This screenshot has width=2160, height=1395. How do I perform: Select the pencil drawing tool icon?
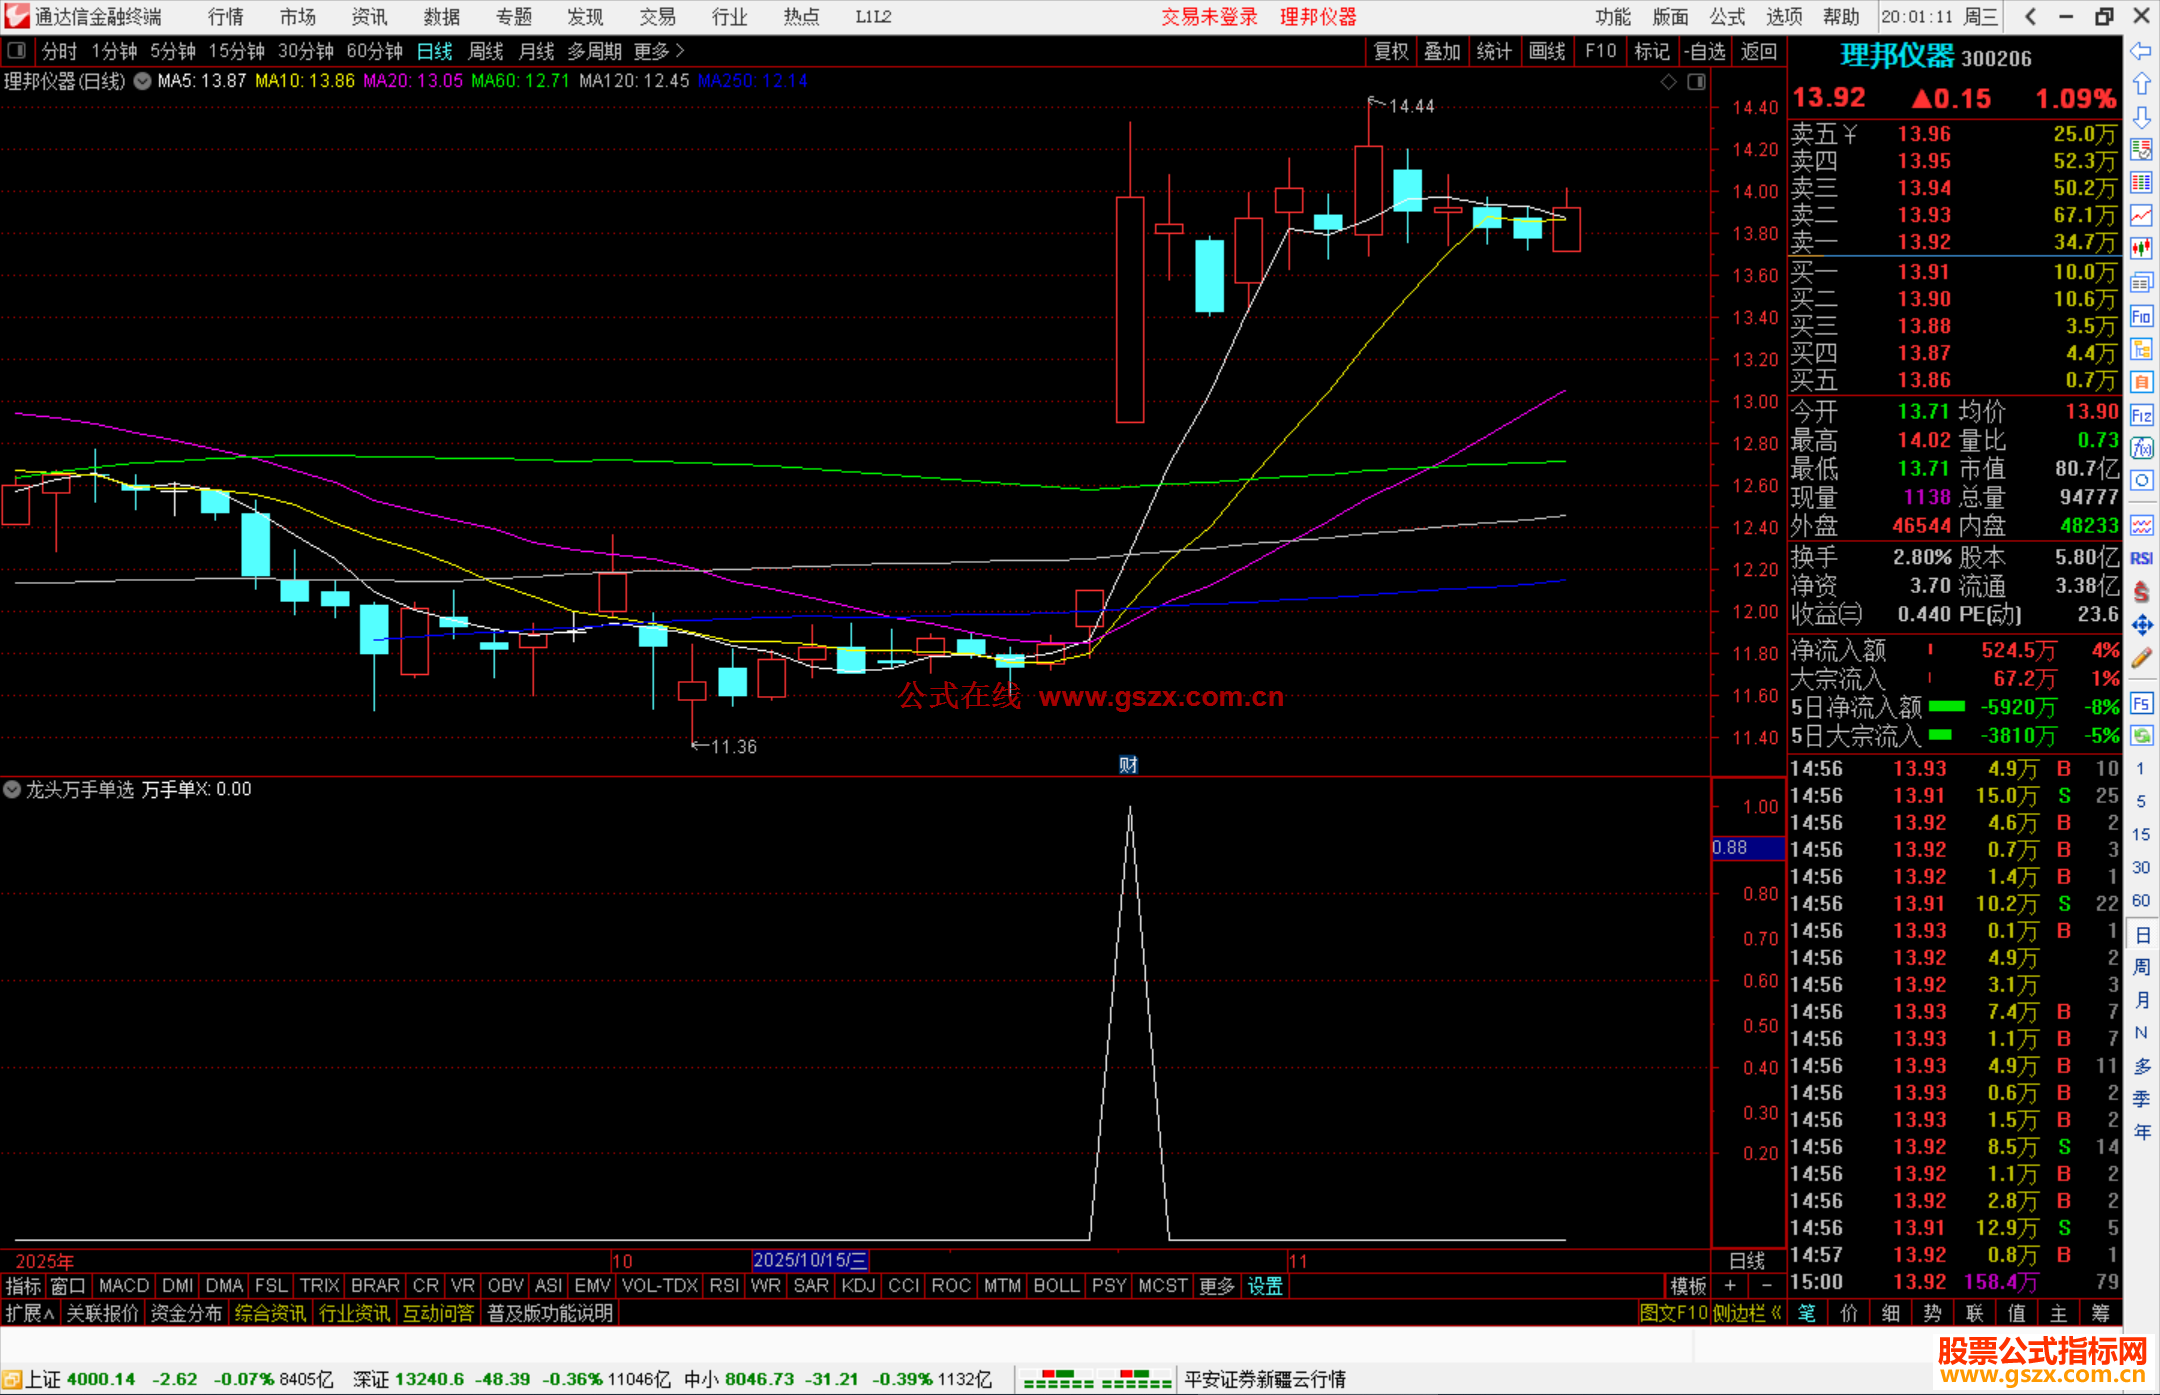tap(2141, 658)
